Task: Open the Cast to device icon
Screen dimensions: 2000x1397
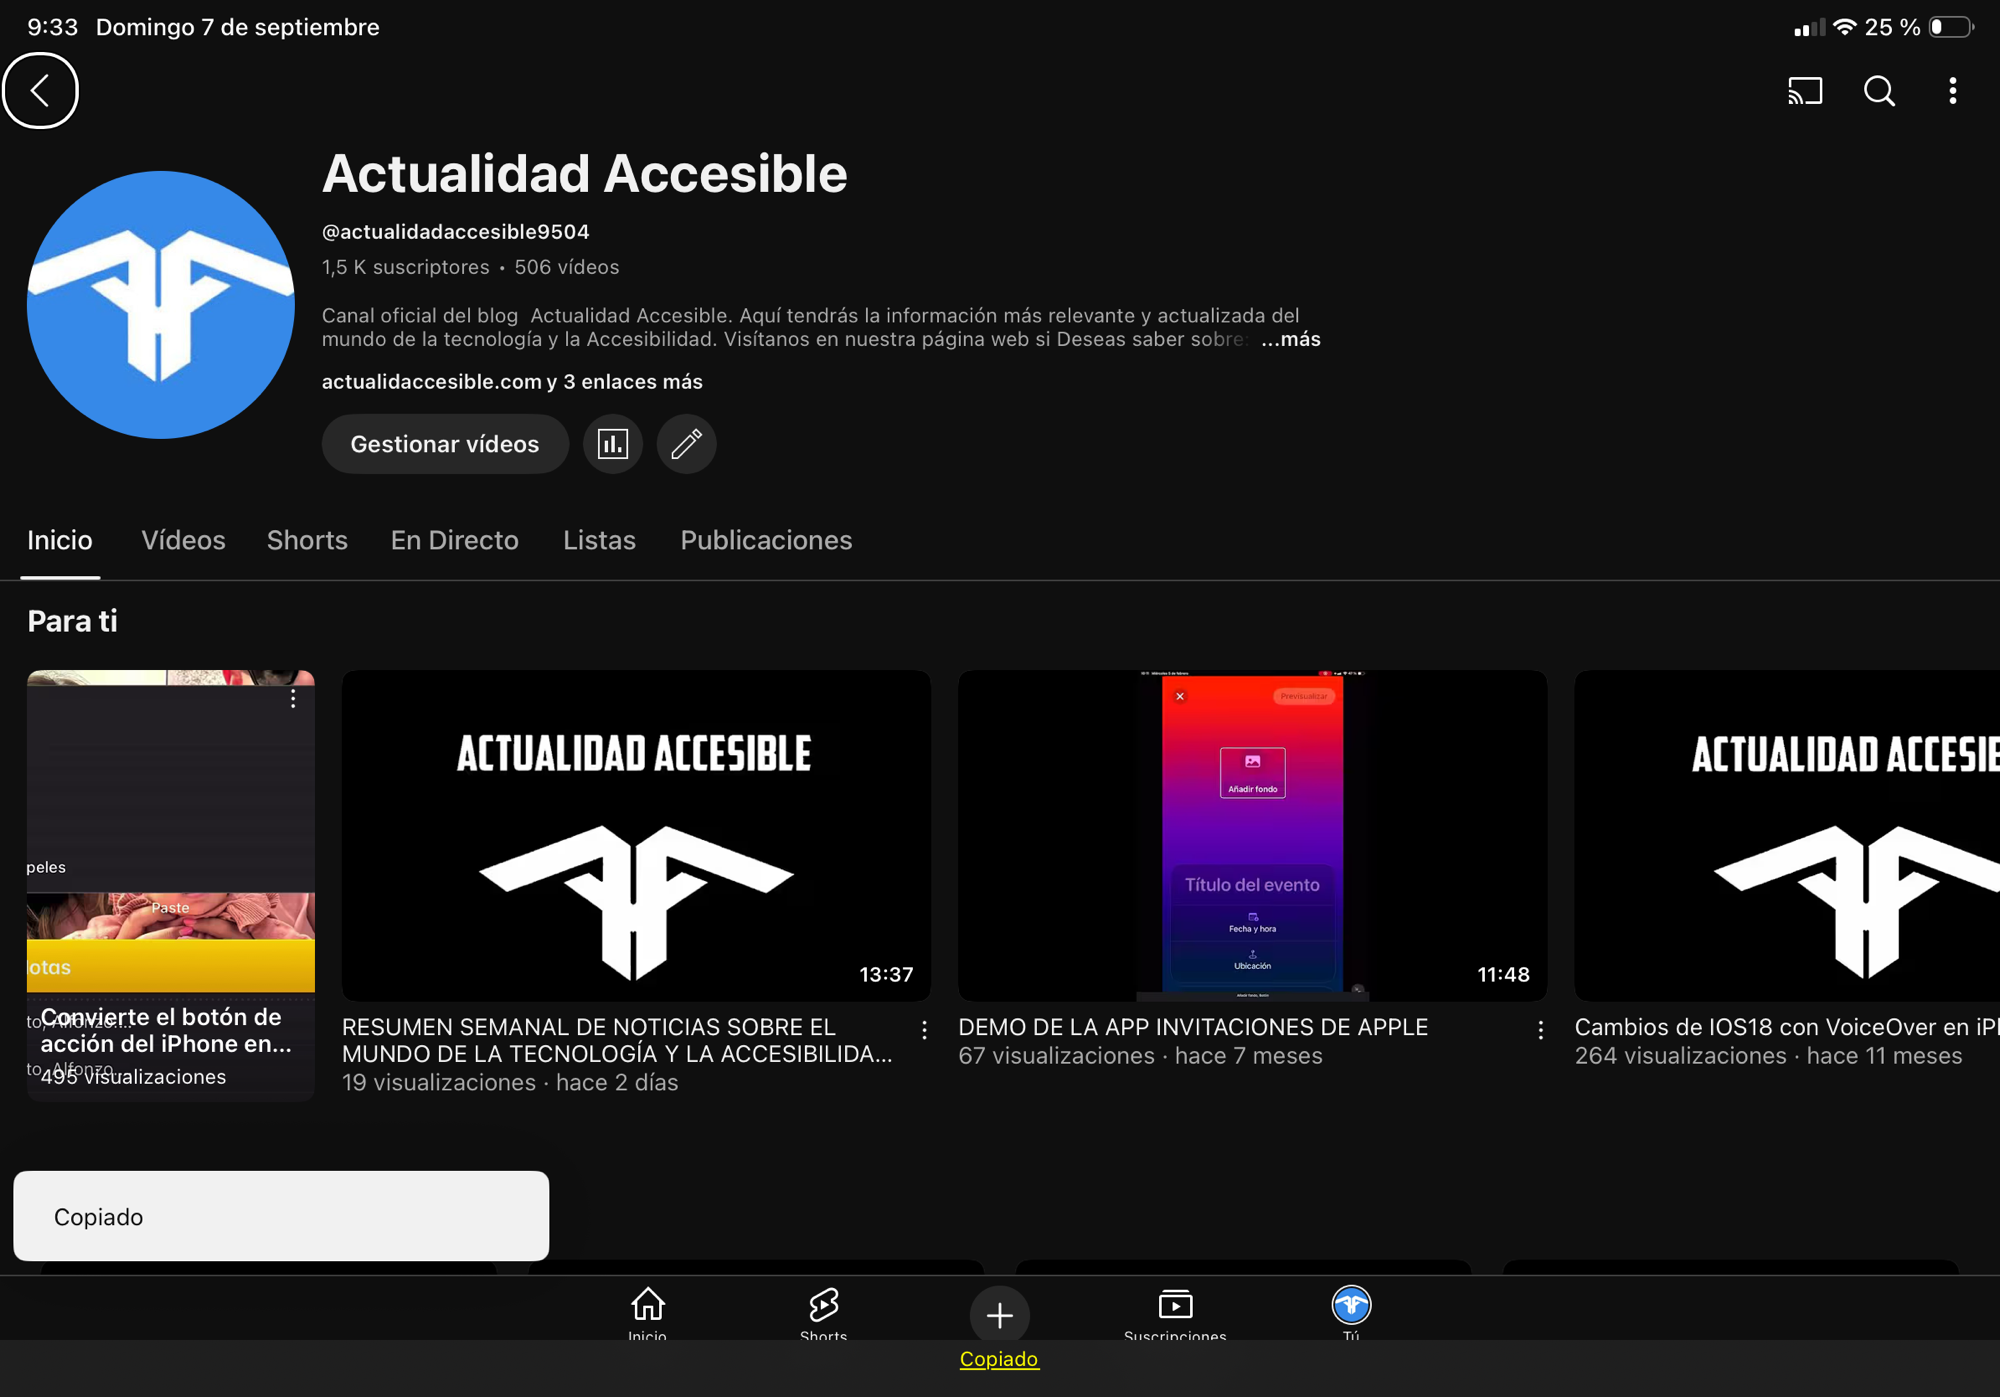Action: (1805, 91)
